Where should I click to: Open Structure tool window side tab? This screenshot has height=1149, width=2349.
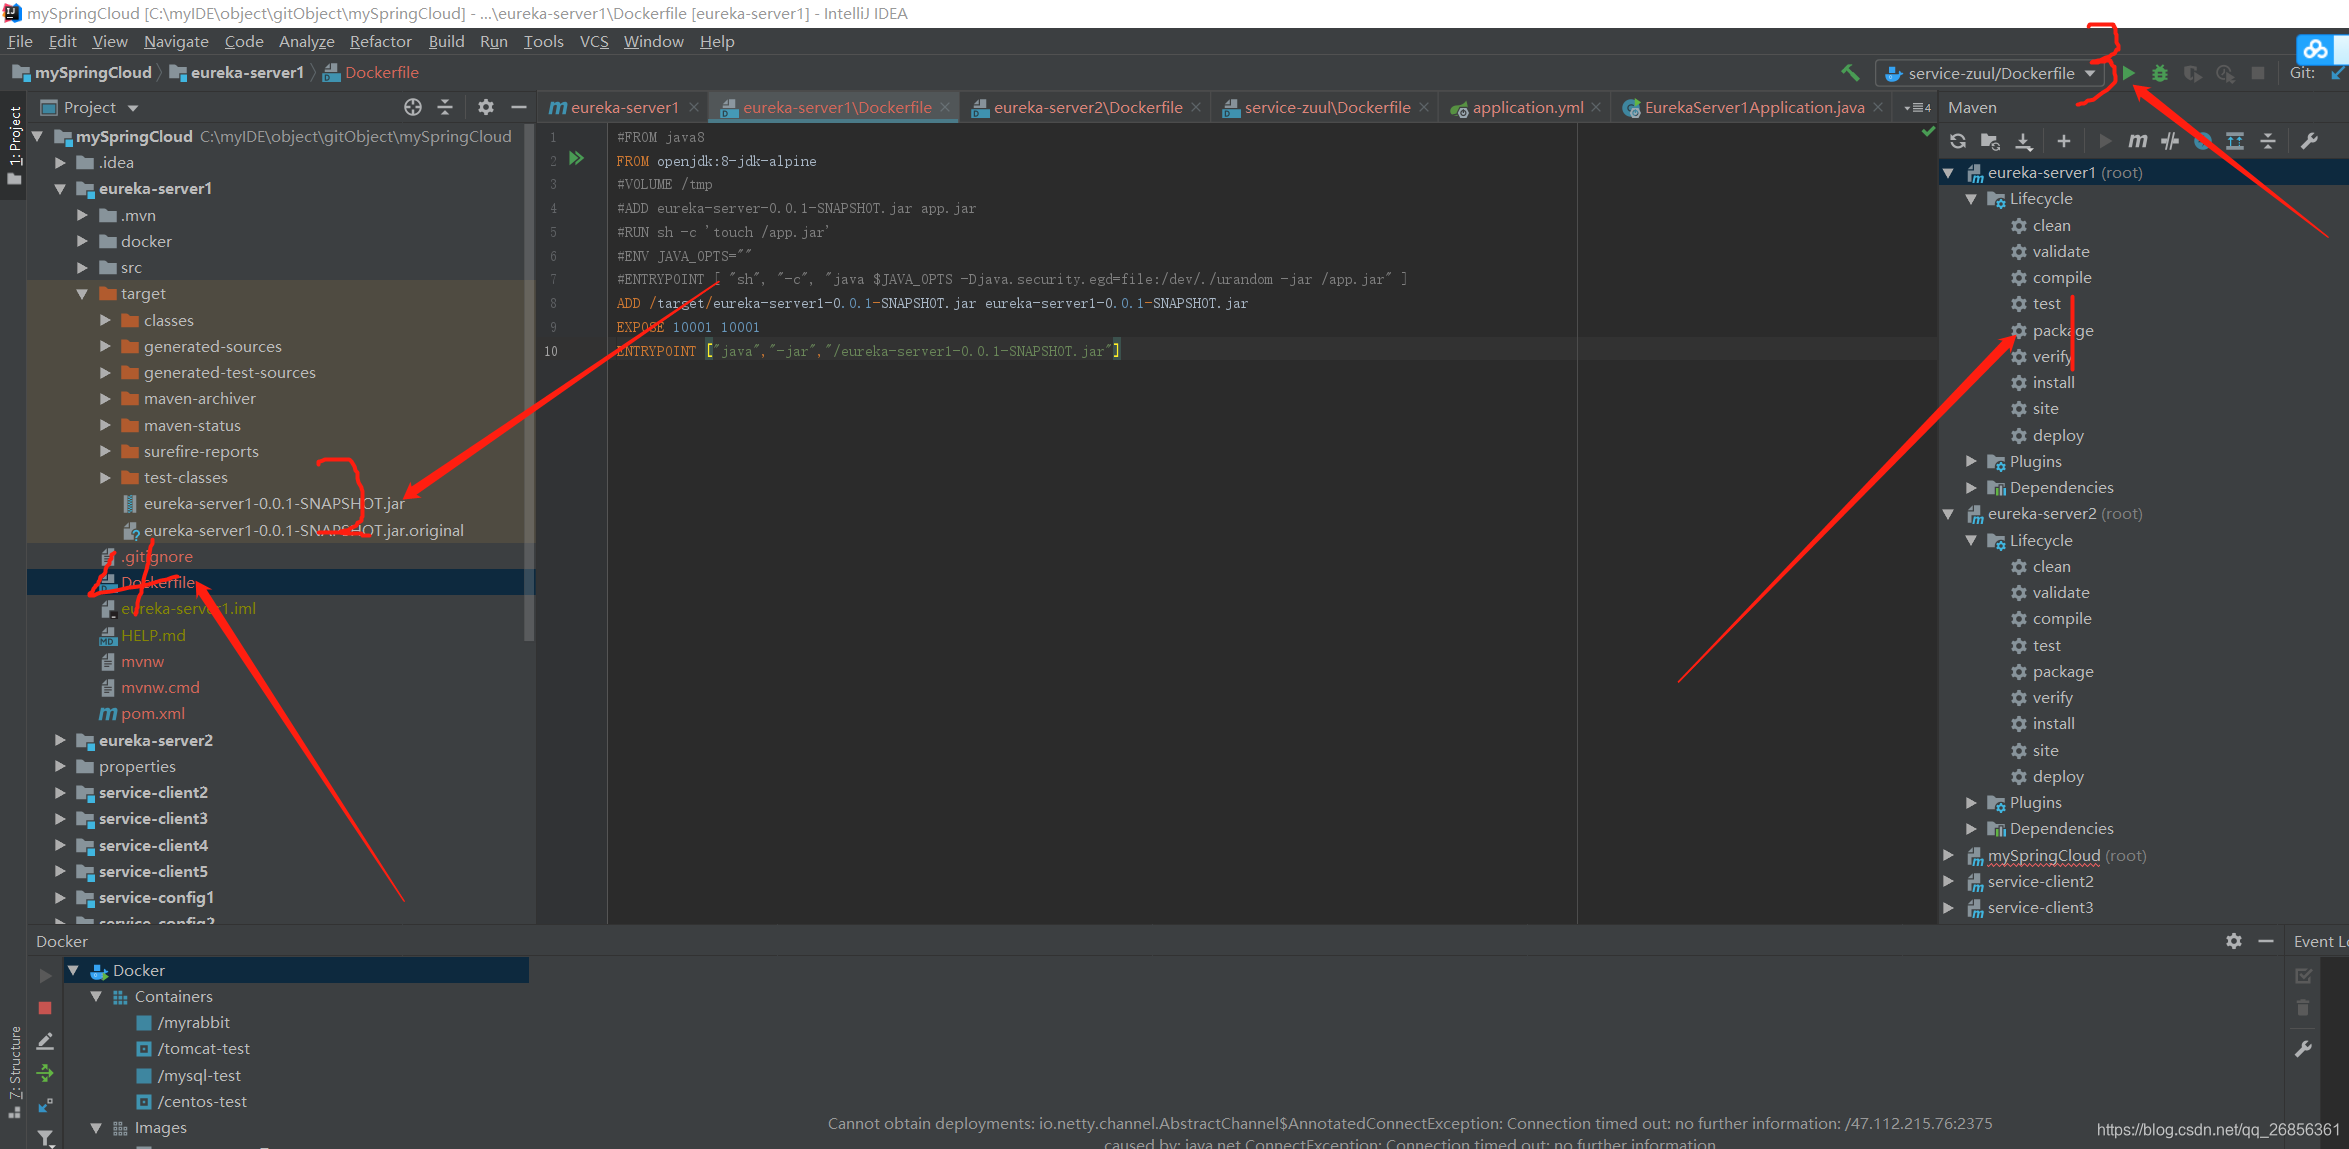(14, 1072)
